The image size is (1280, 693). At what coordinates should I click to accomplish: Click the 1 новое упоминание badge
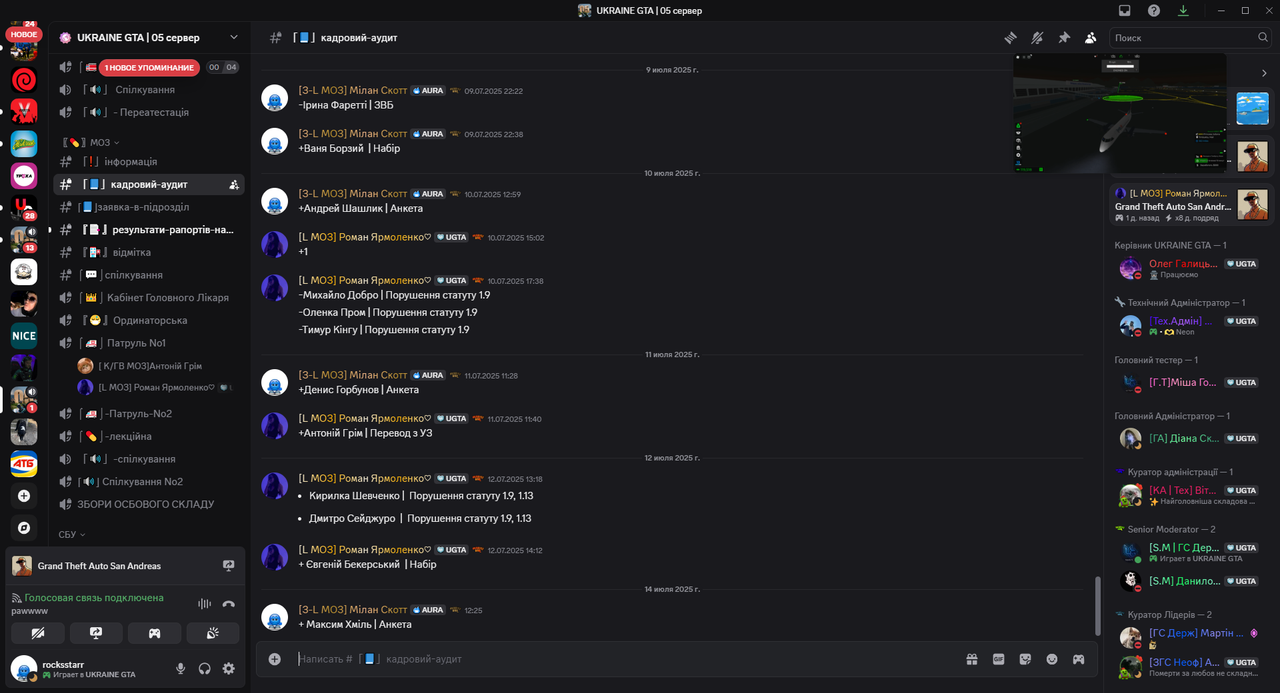(149, 67)
